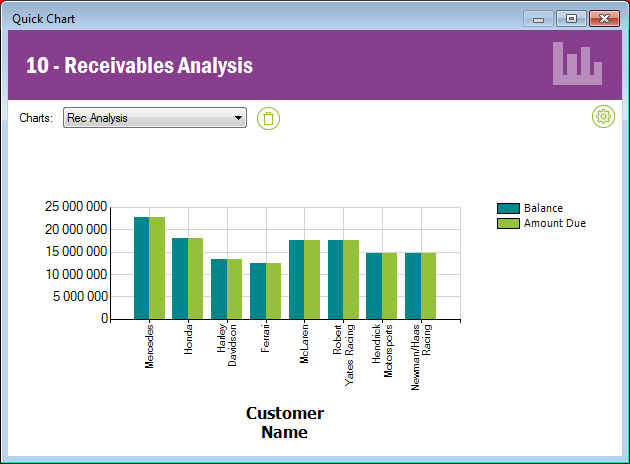Maximize the Quick Chart window
Screen dimensions: 630x464
571,18
